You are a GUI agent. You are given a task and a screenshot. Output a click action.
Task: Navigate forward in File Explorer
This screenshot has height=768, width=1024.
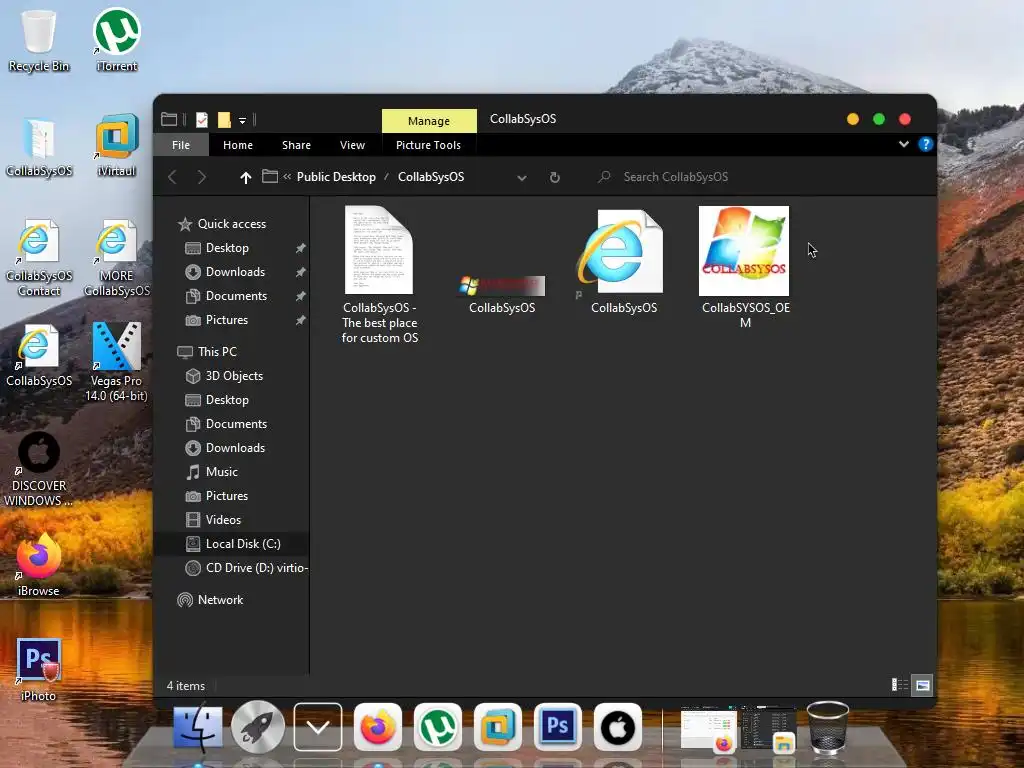click(x=202, y=177)
